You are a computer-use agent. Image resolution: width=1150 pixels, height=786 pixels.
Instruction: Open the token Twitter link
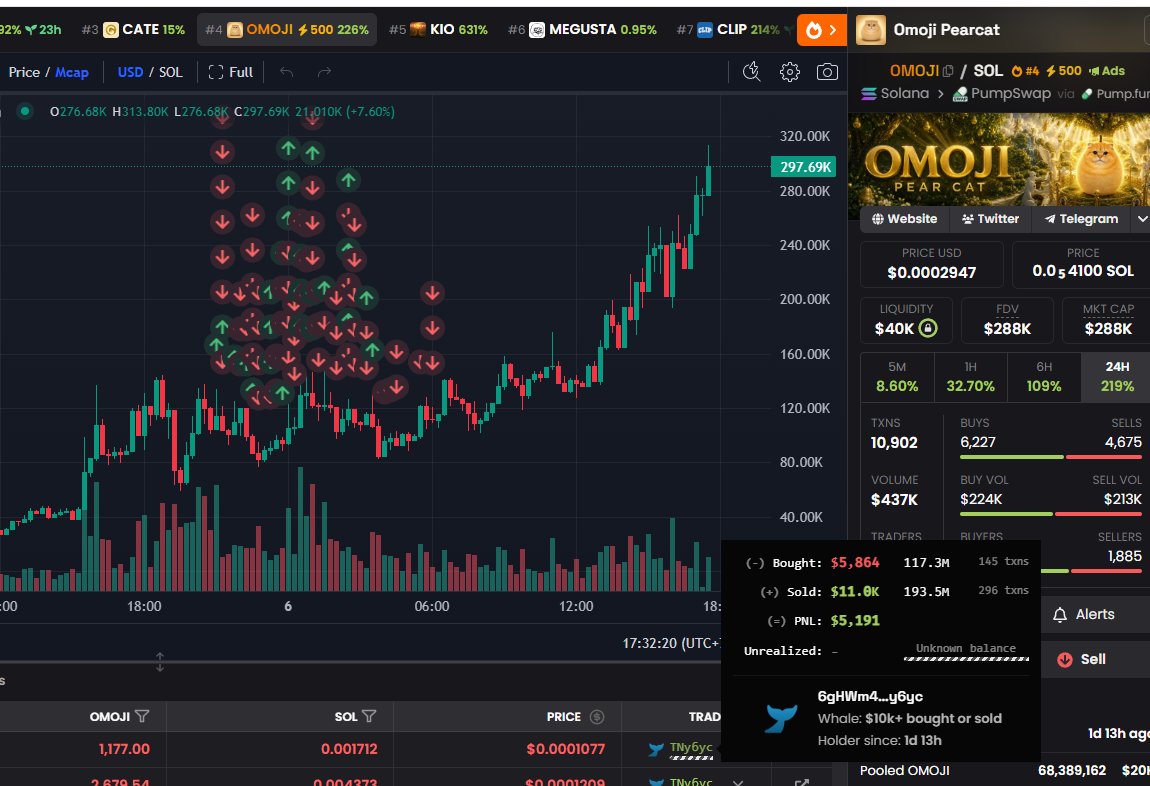[990, 218]
